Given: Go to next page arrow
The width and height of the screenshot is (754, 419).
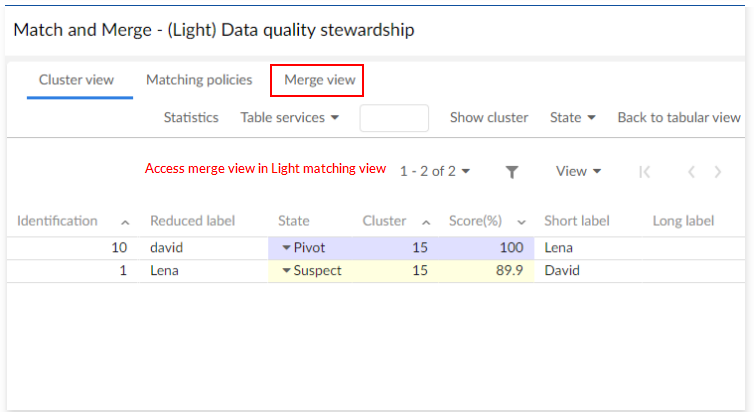Looking at the screenshot, I should pyautogui.click(x=718, y=172).
